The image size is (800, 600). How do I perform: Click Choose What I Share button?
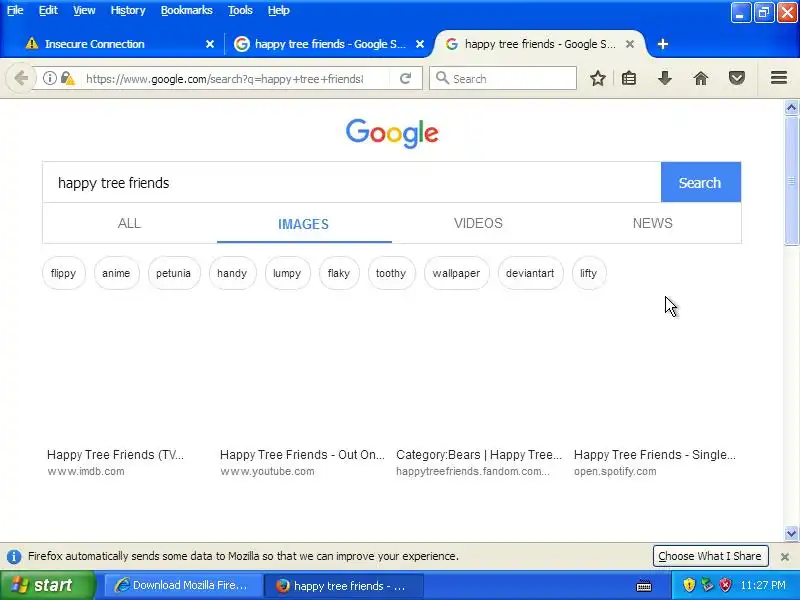[710, 557]
